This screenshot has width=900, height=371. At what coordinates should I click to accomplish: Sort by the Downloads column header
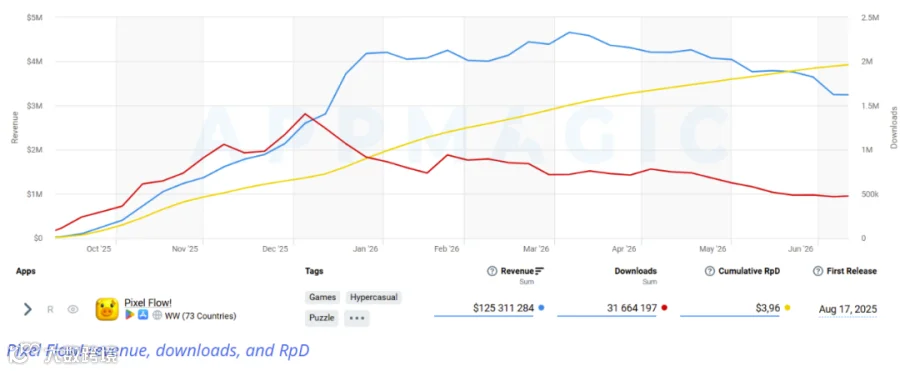coord(635,271)
